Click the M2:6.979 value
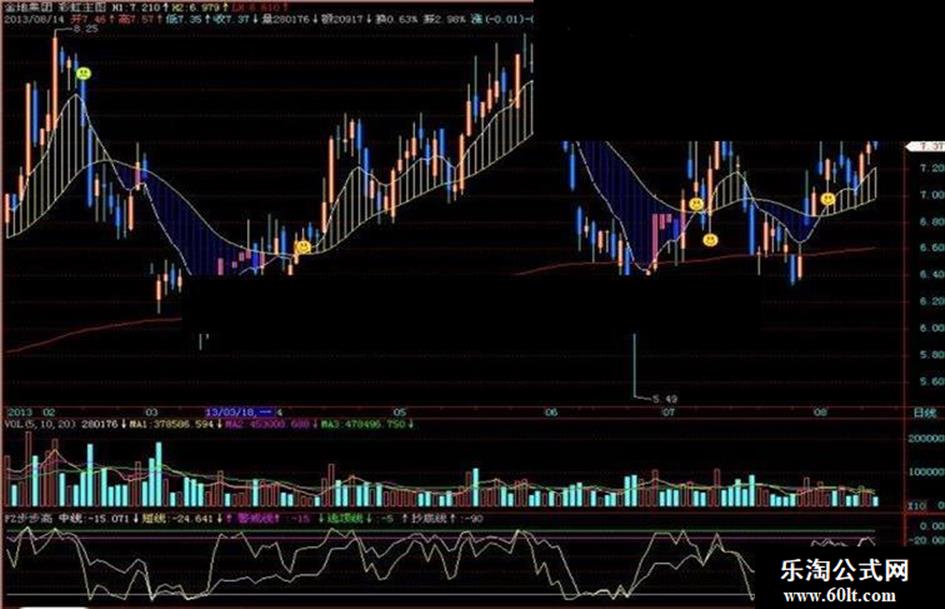 [194, 8]
